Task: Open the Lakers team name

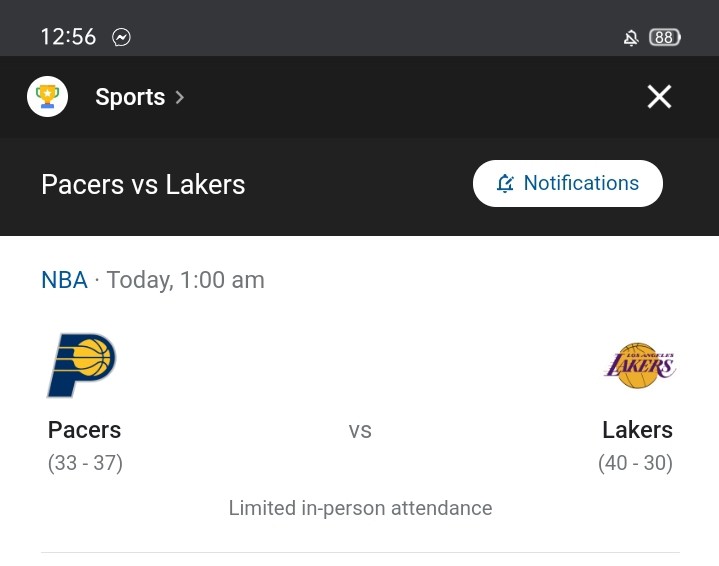Action: click(637, 430)
